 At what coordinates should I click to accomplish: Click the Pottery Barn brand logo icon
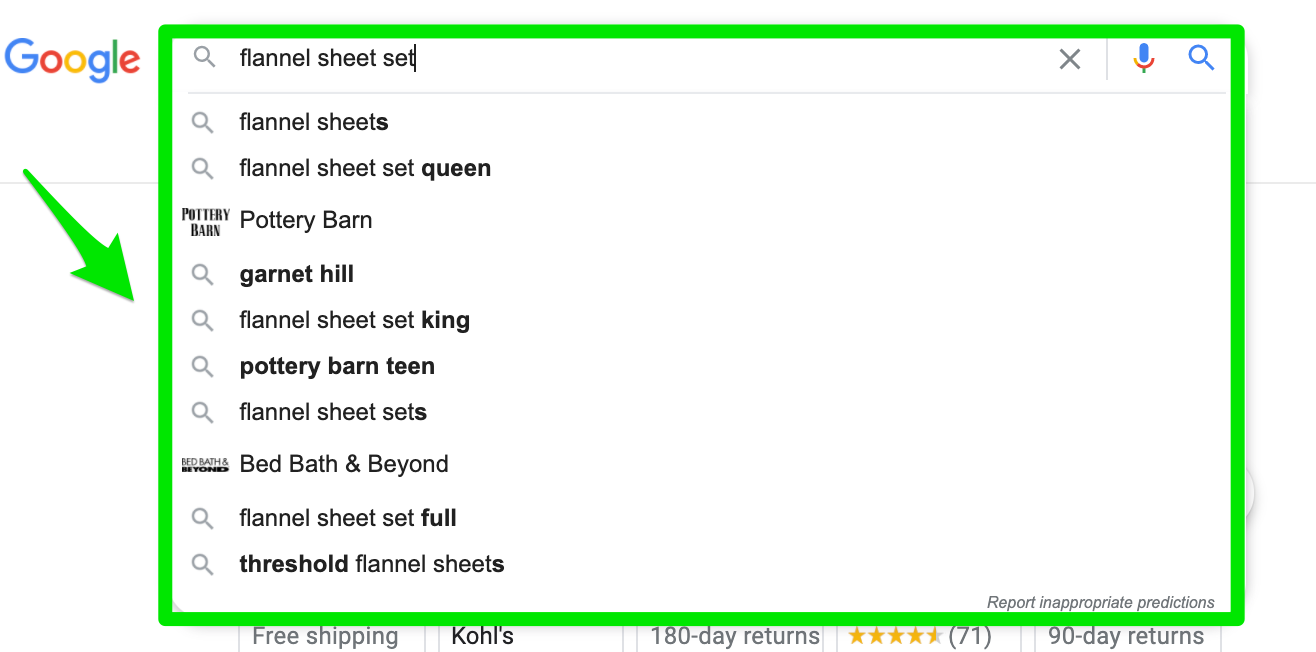(206, 220)
